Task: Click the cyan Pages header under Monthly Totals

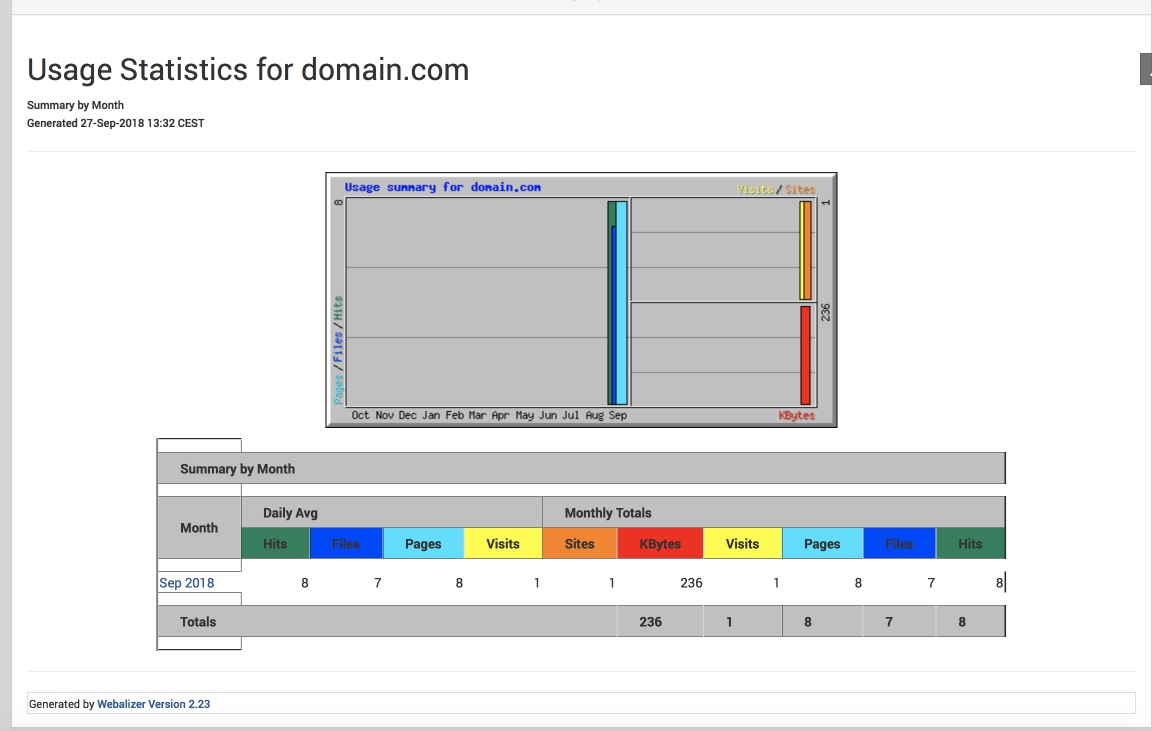Action: pos(822,544)
